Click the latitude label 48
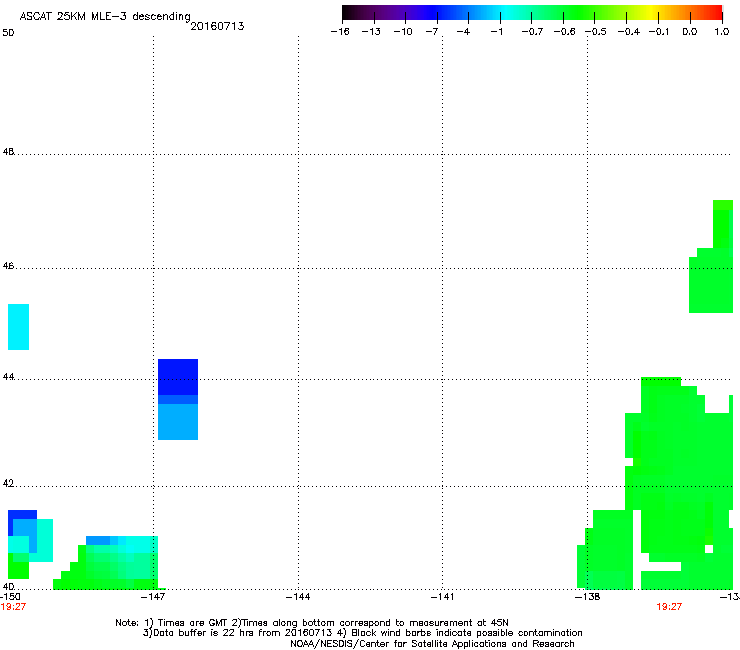Screen dimensions: 740x650 (8, 152)
